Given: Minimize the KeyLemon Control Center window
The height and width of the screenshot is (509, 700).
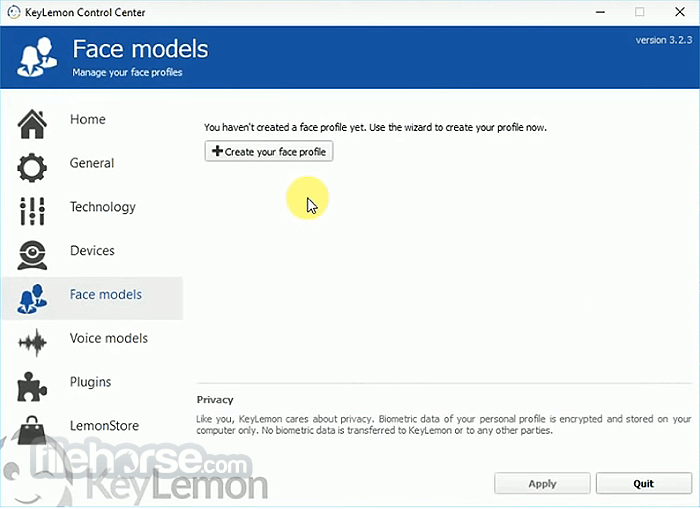Looking at the screenshot, I should point(600,12).
